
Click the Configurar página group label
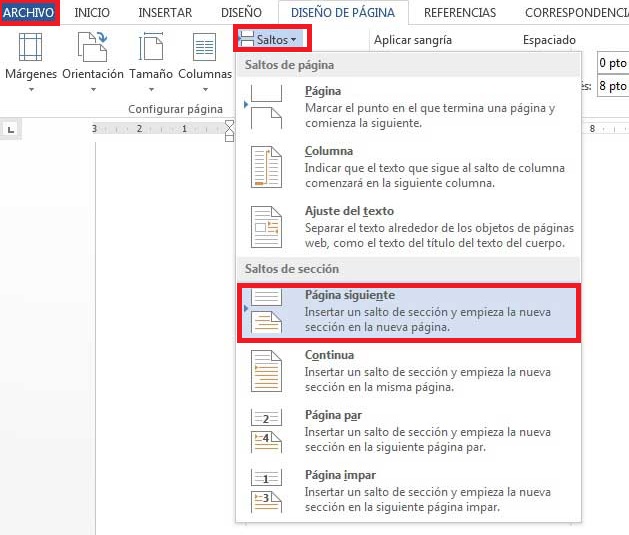(x=175, y=109)
